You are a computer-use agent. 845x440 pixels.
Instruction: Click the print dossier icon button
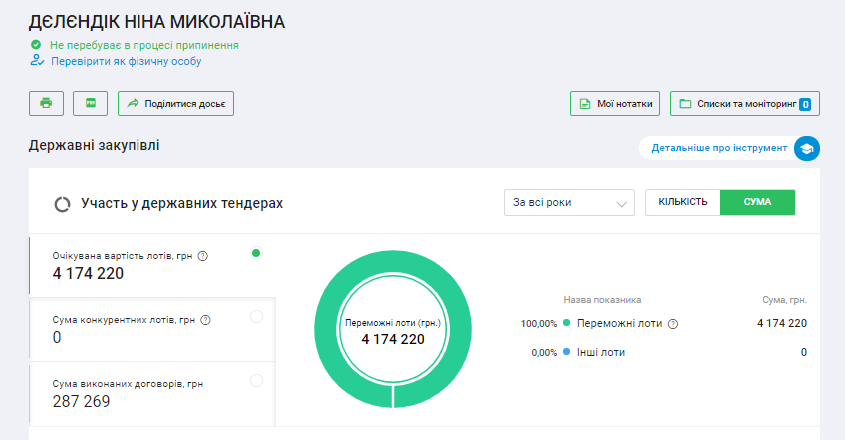pos(46,104)
